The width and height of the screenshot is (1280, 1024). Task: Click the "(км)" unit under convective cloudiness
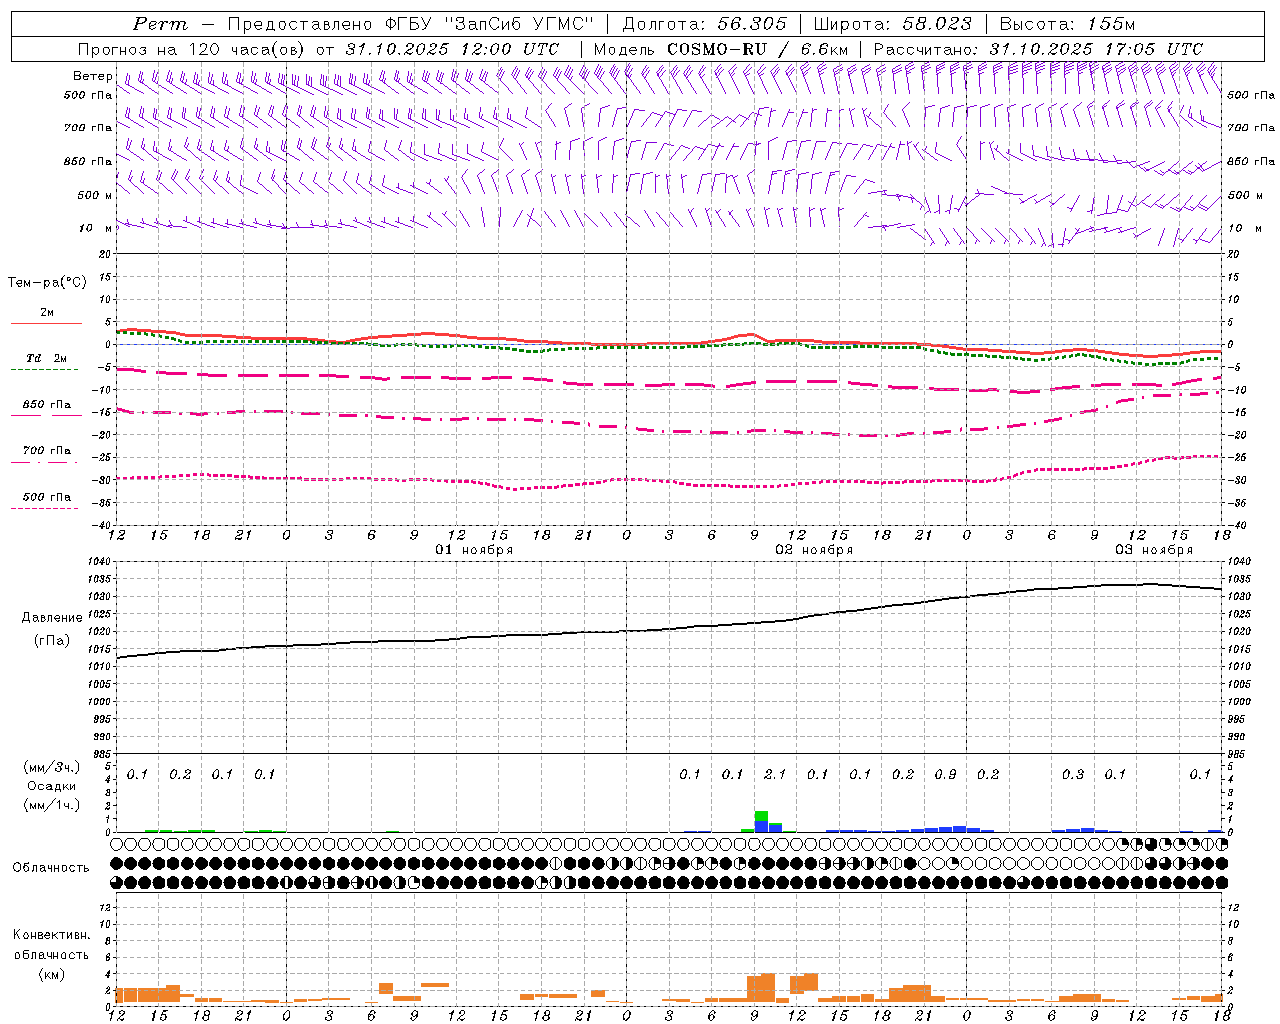tap(51, 974)
